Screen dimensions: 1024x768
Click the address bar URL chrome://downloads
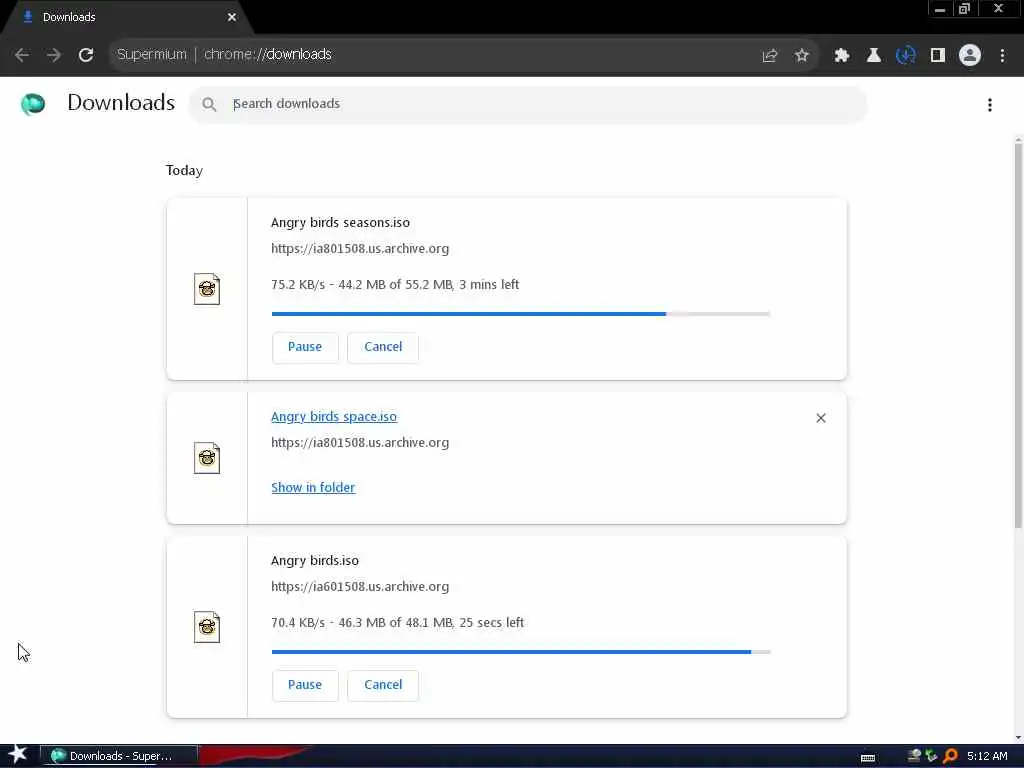268,54
